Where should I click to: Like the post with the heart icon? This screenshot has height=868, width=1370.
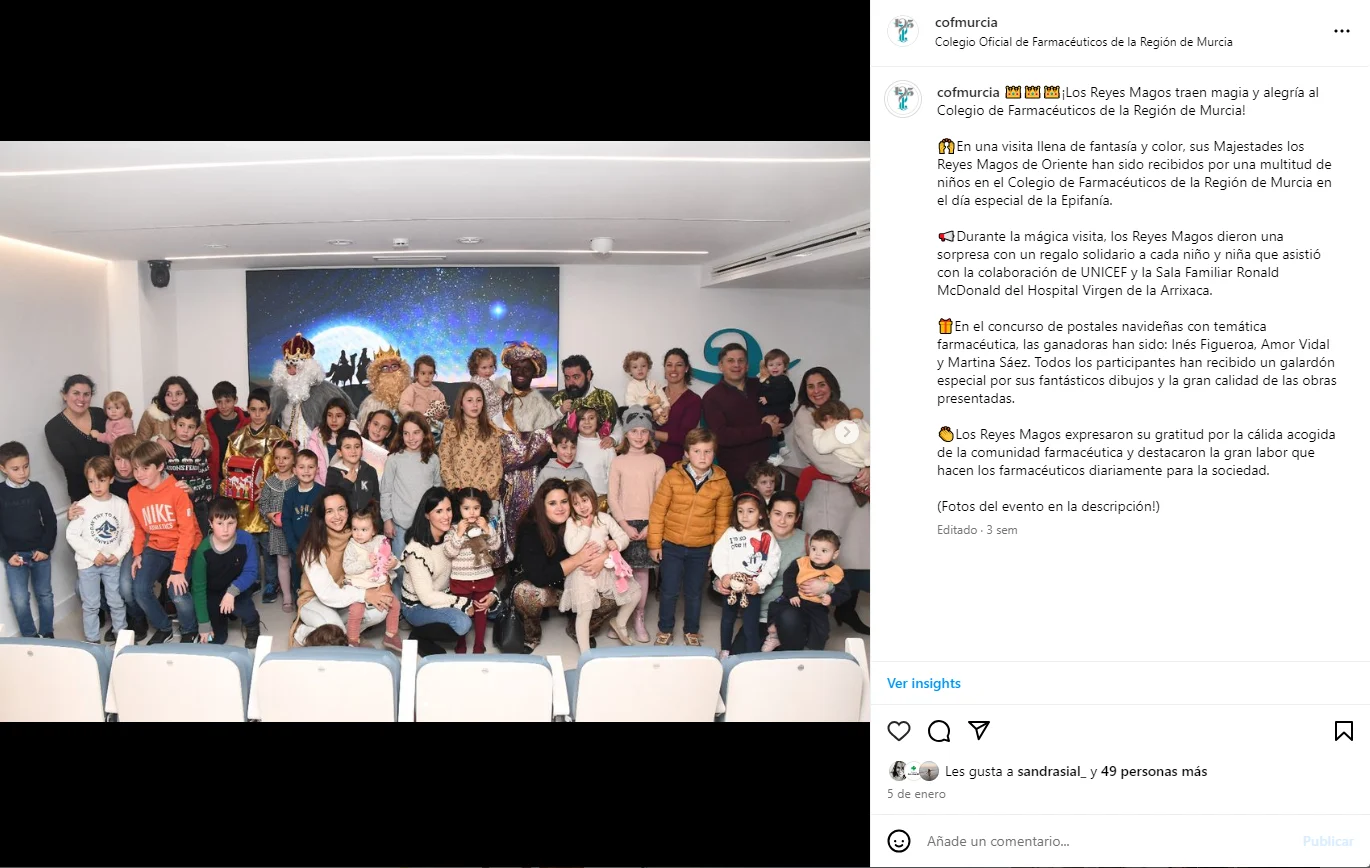point(899,731)
